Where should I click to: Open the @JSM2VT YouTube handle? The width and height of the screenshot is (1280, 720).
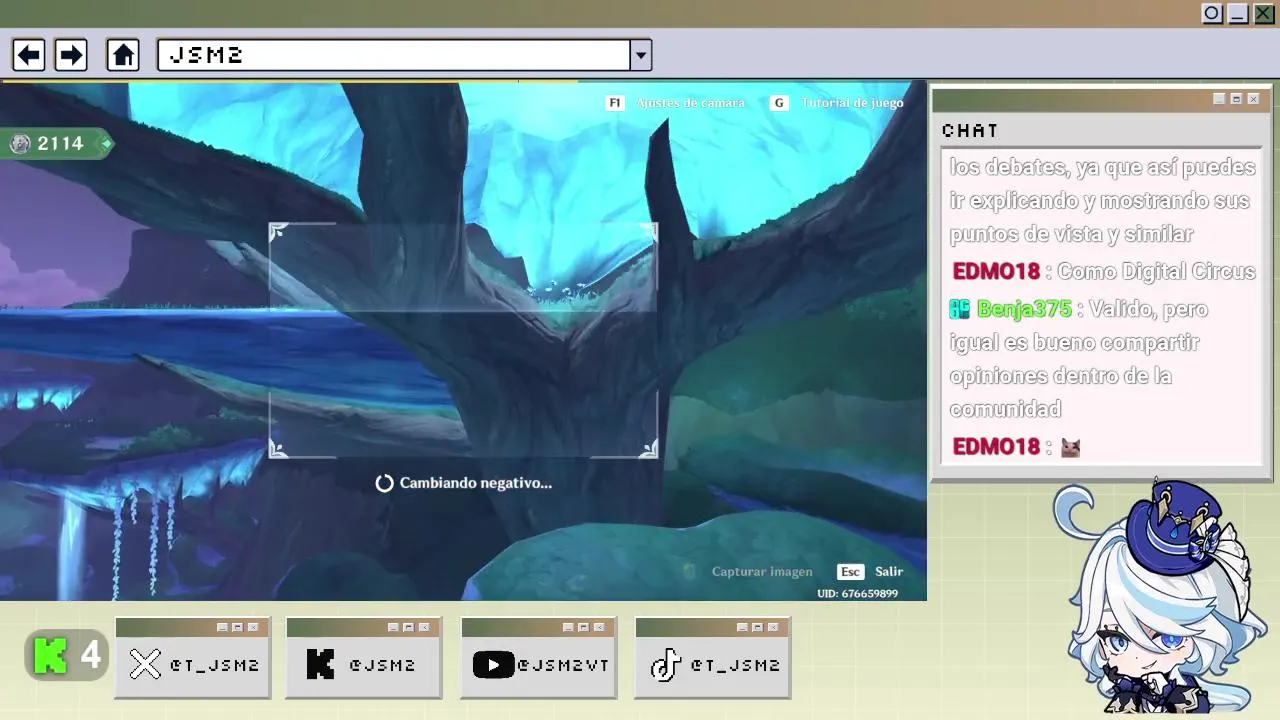(563, 665)
